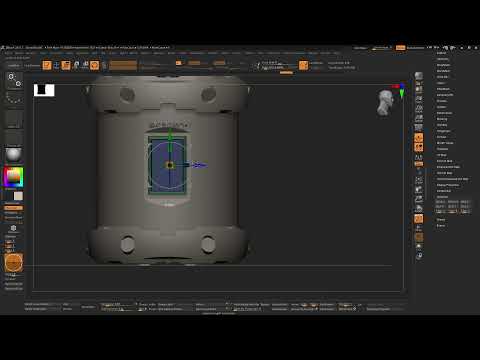480x360 pixels.
Task: Click the white document thumbnail in viewport corner
Action: 44,90
